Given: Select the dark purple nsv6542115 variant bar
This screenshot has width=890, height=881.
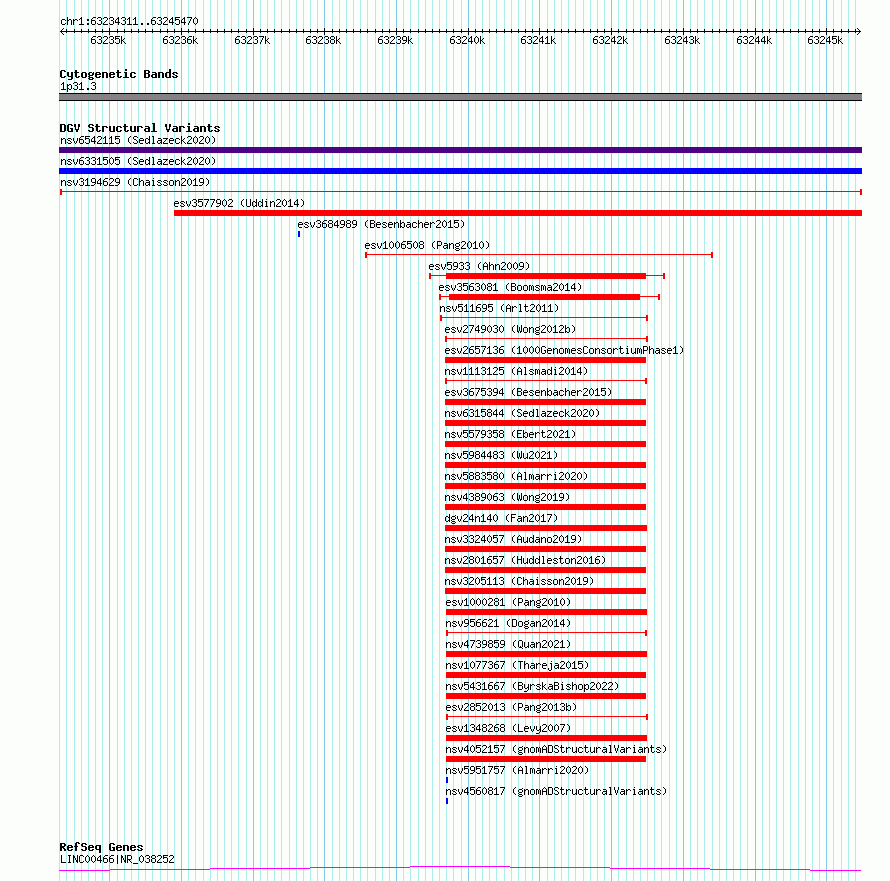Looking at the screenshot, I should pos(460,150).
